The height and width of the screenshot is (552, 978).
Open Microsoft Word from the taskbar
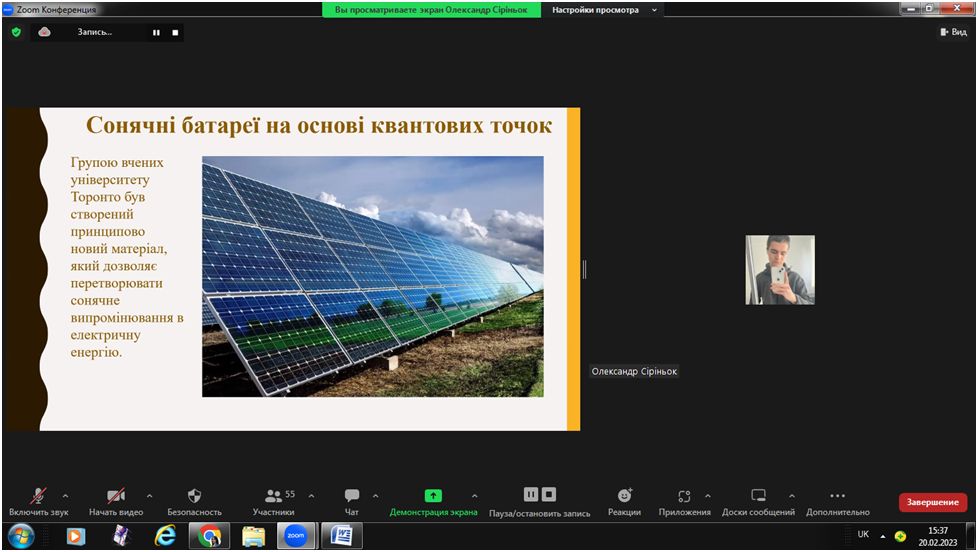[341, 536]
